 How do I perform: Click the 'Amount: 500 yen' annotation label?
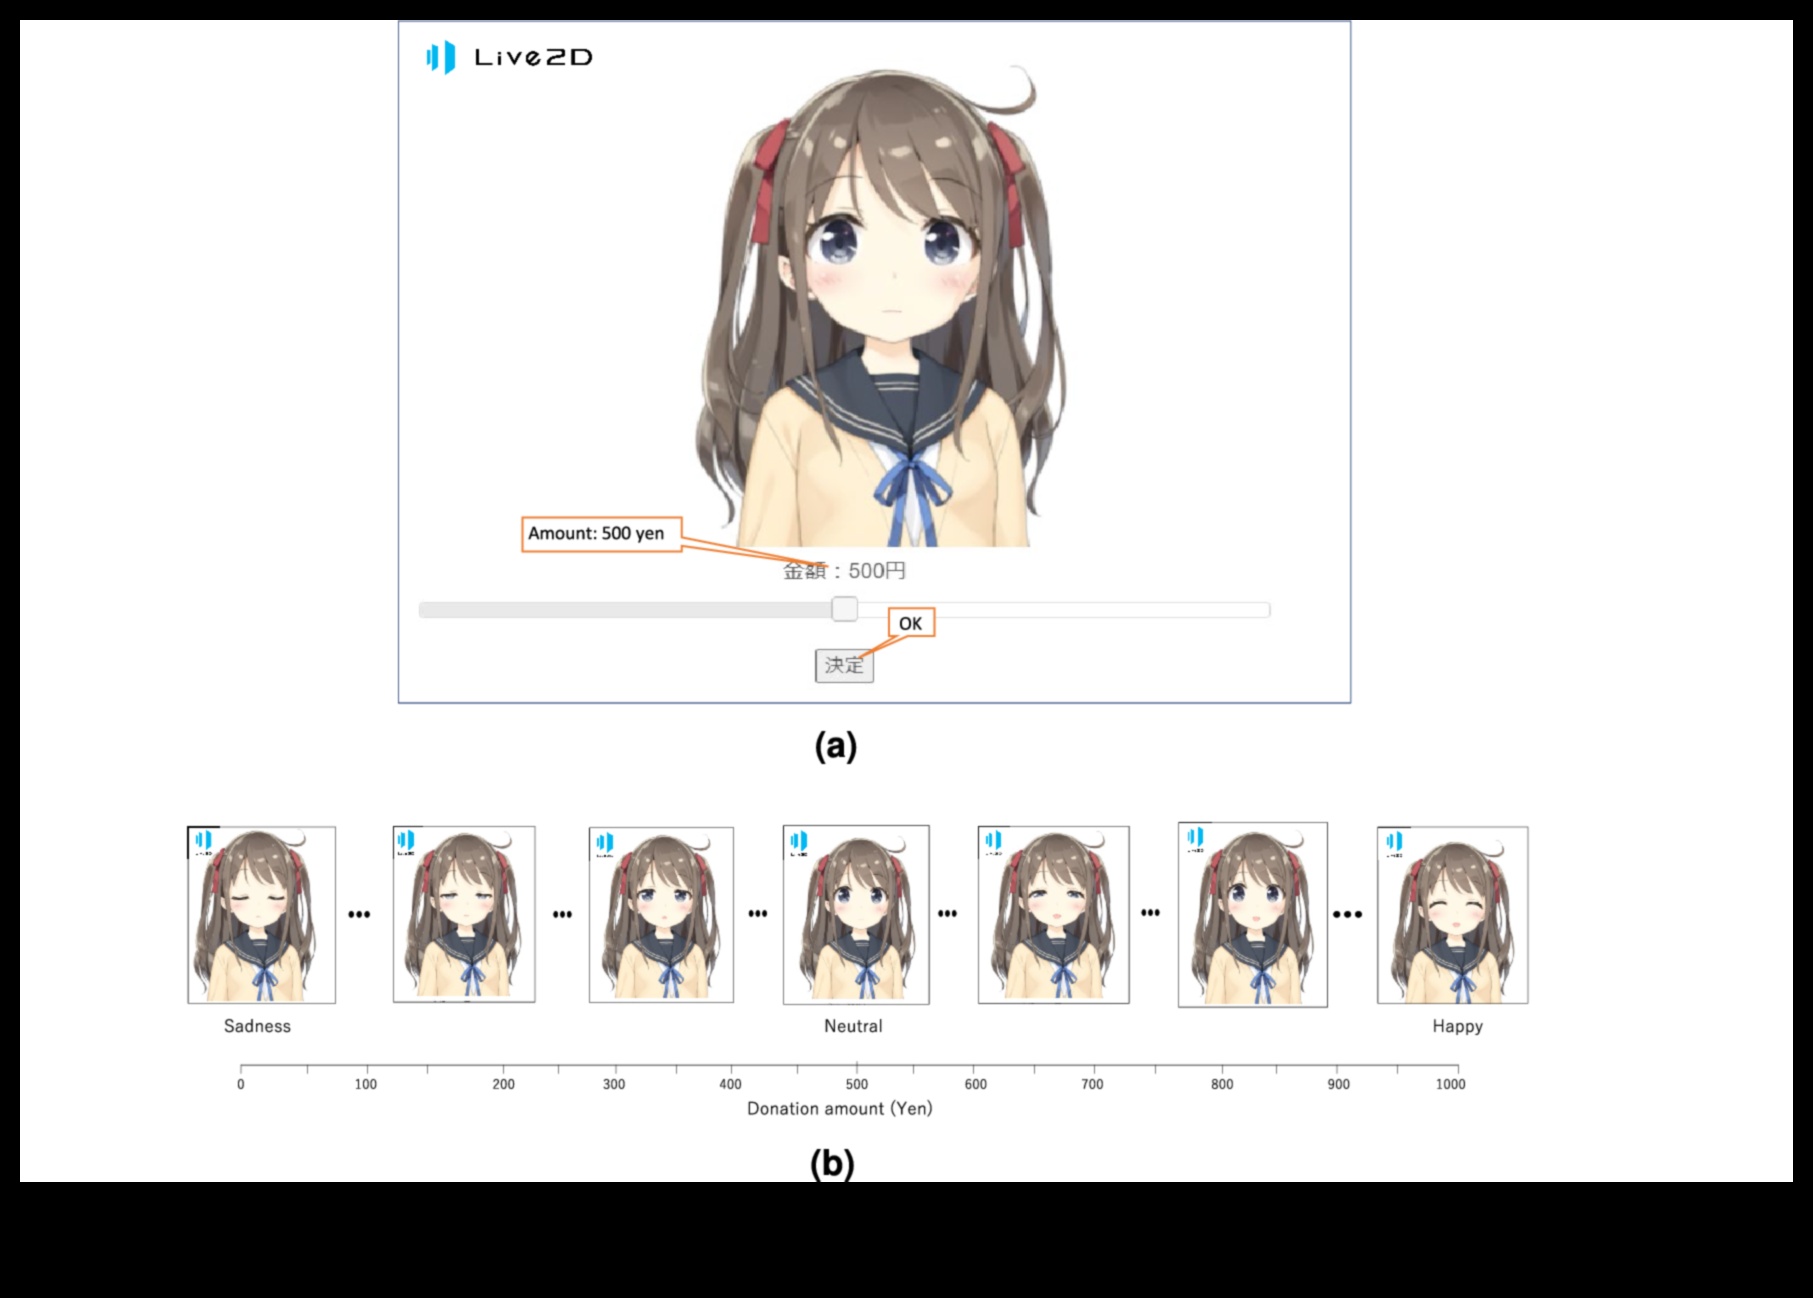(601, 534)
